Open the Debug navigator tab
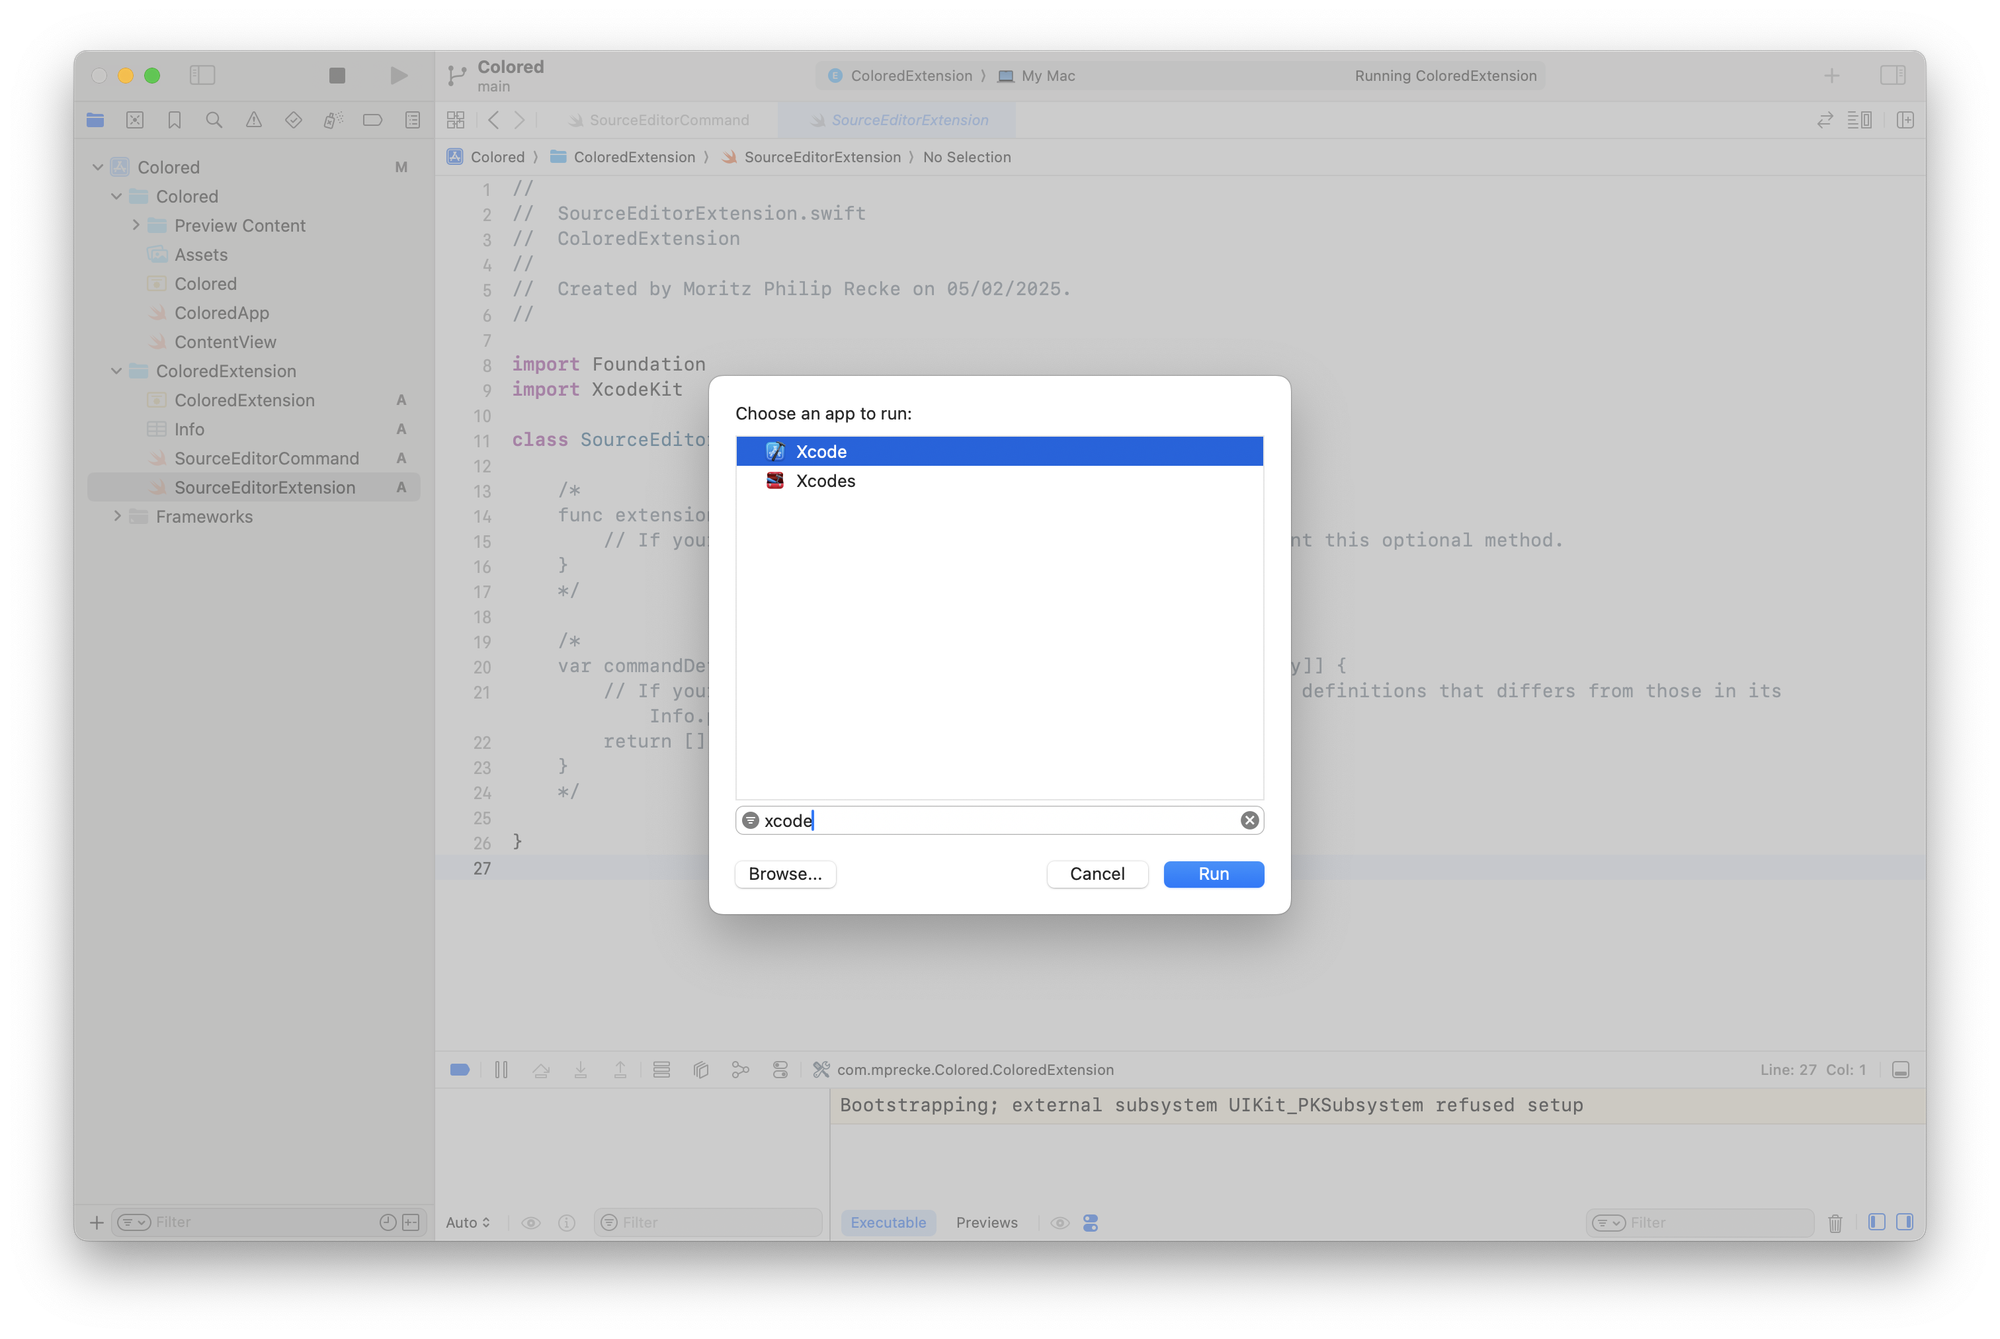Image resolution: width=2000 pixels, height=1339 pixels. (333, 120)
